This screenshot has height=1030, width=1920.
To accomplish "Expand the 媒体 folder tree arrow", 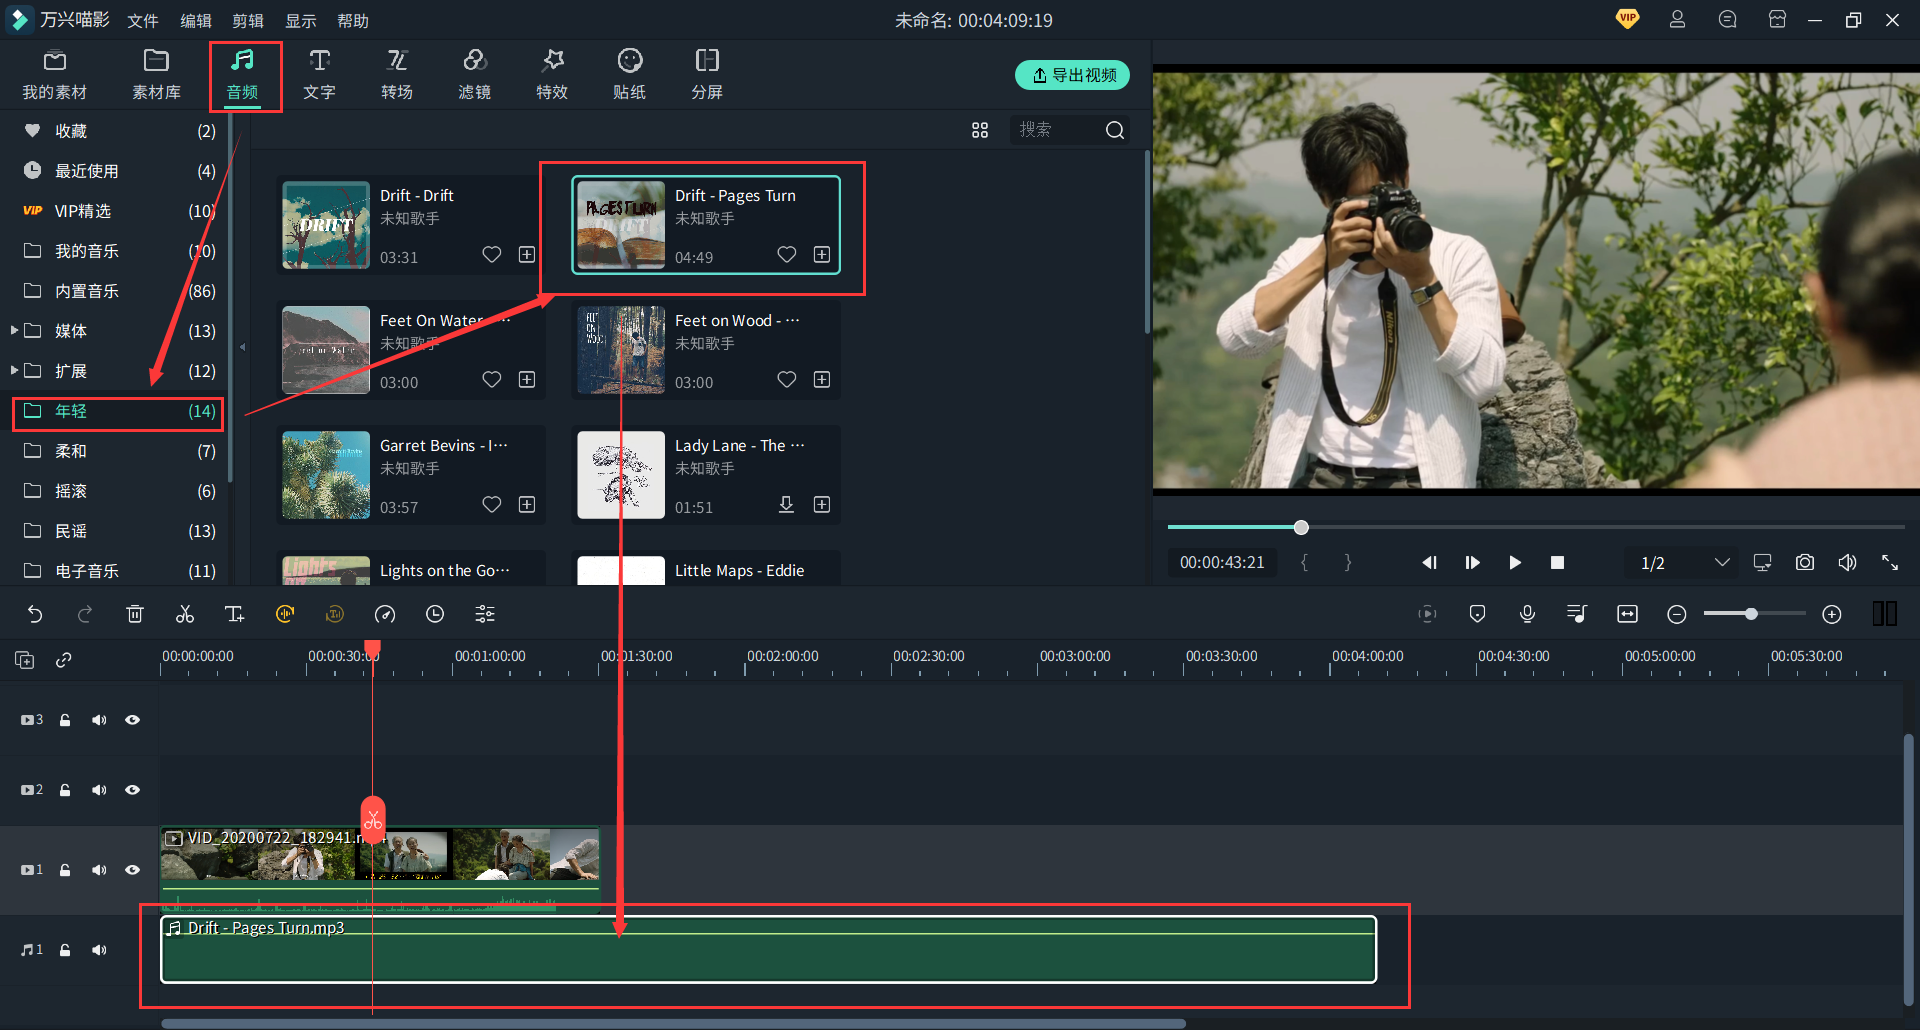I will click(x=14, y=330).
